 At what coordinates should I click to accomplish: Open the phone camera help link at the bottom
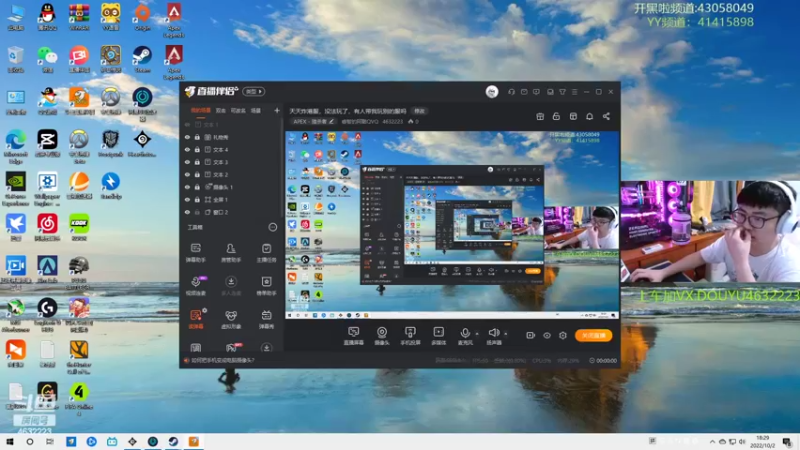click(x=222, y=360)
